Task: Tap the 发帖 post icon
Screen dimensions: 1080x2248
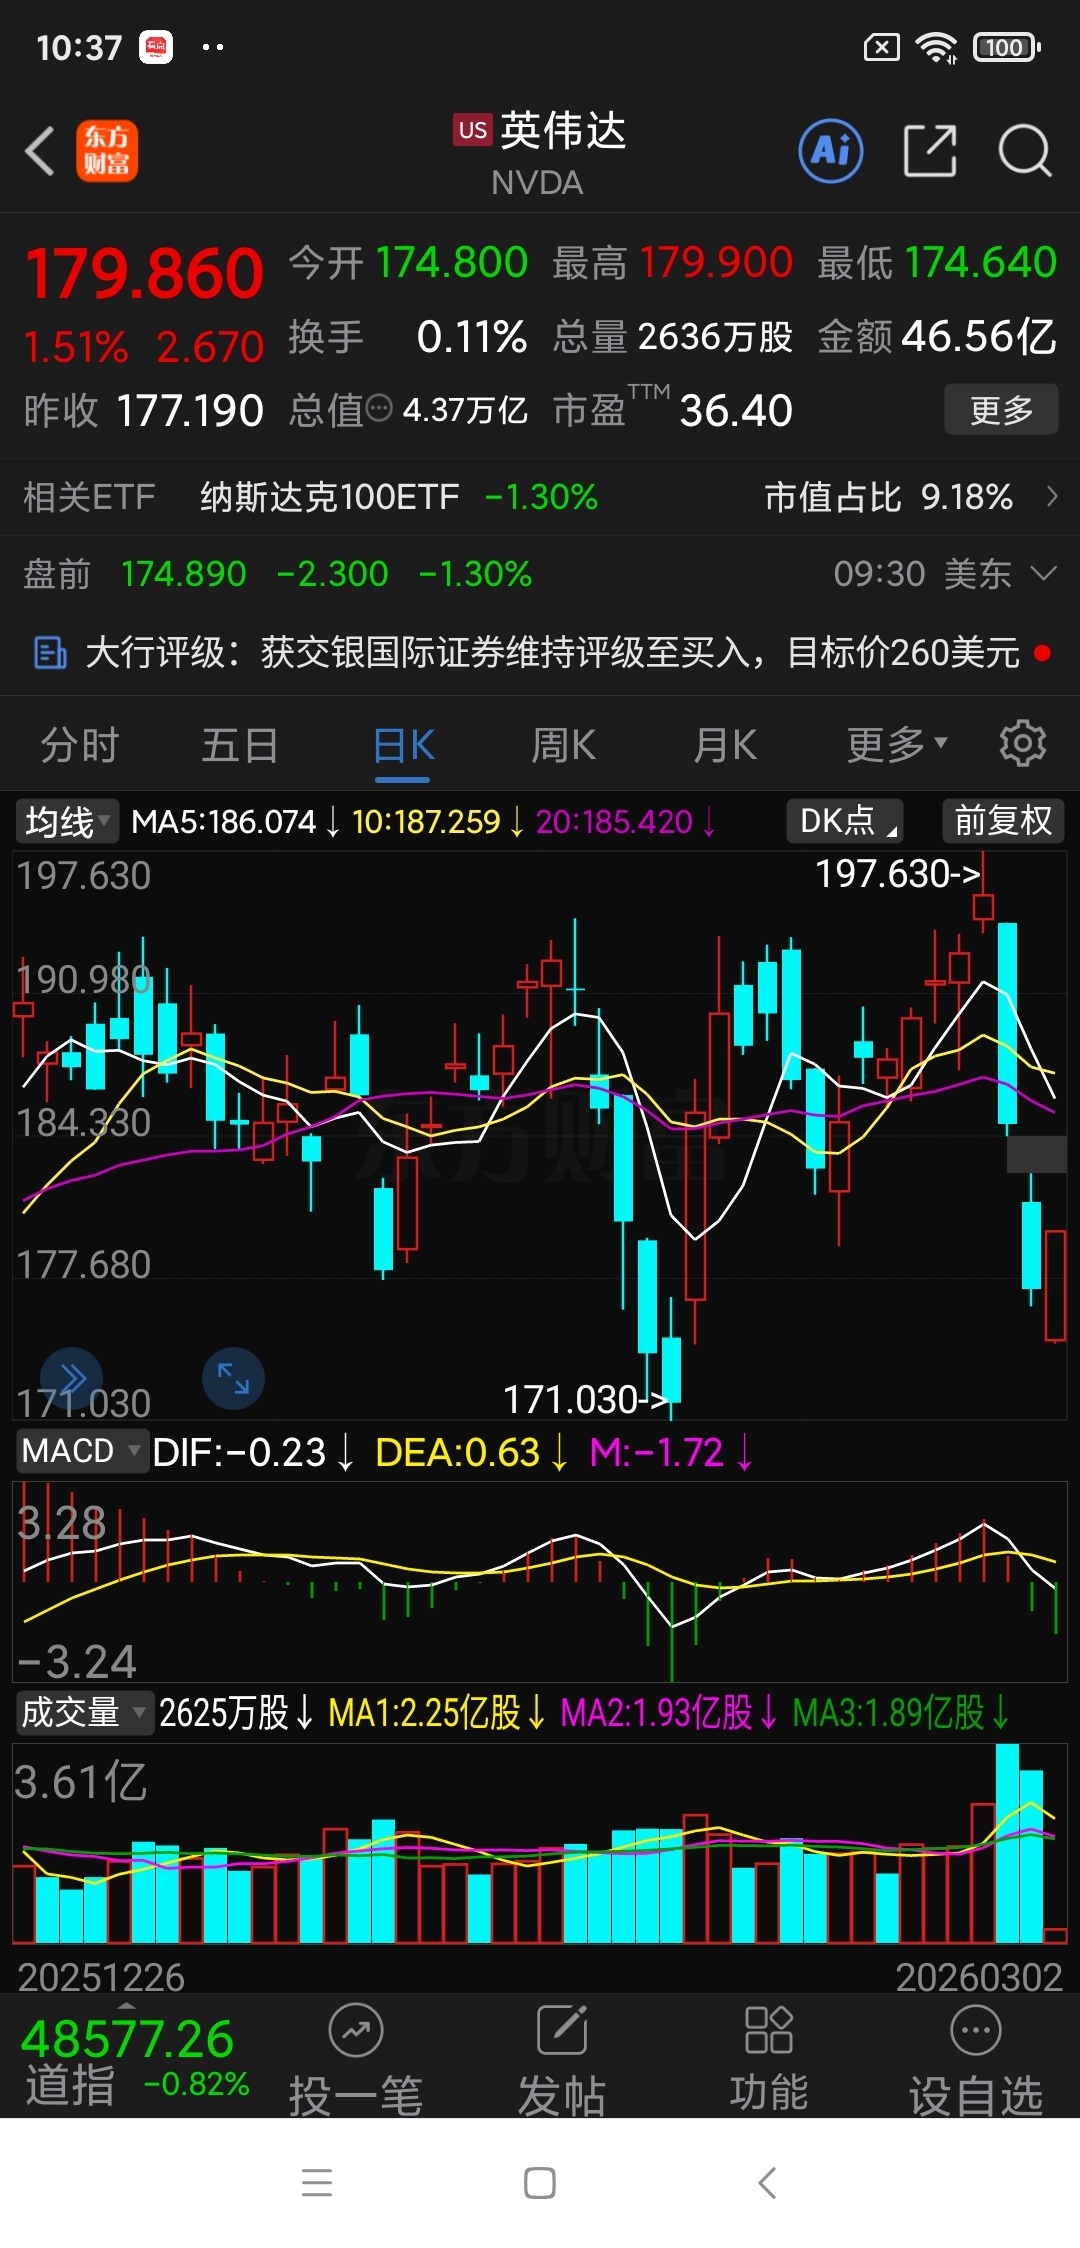Action: pos(562,2031)
